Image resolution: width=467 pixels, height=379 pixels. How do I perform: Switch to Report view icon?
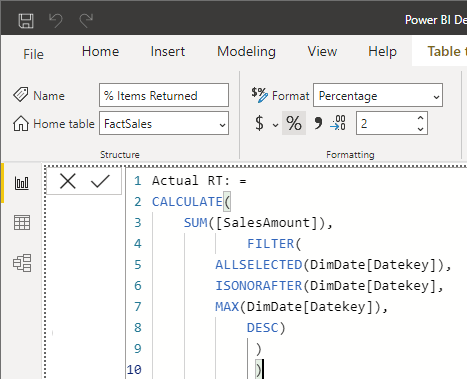point(22,183)
